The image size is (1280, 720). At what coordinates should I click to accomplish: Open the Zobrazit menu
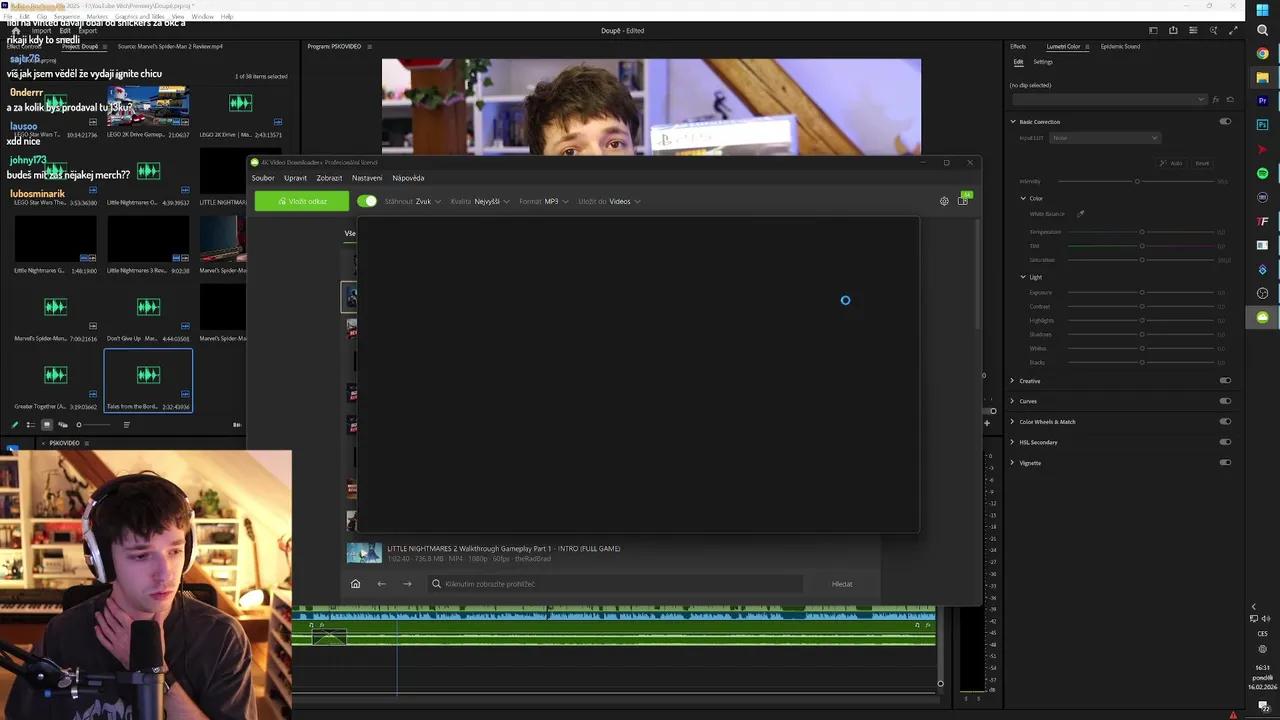pyautogui.click(x=329, y=178)
